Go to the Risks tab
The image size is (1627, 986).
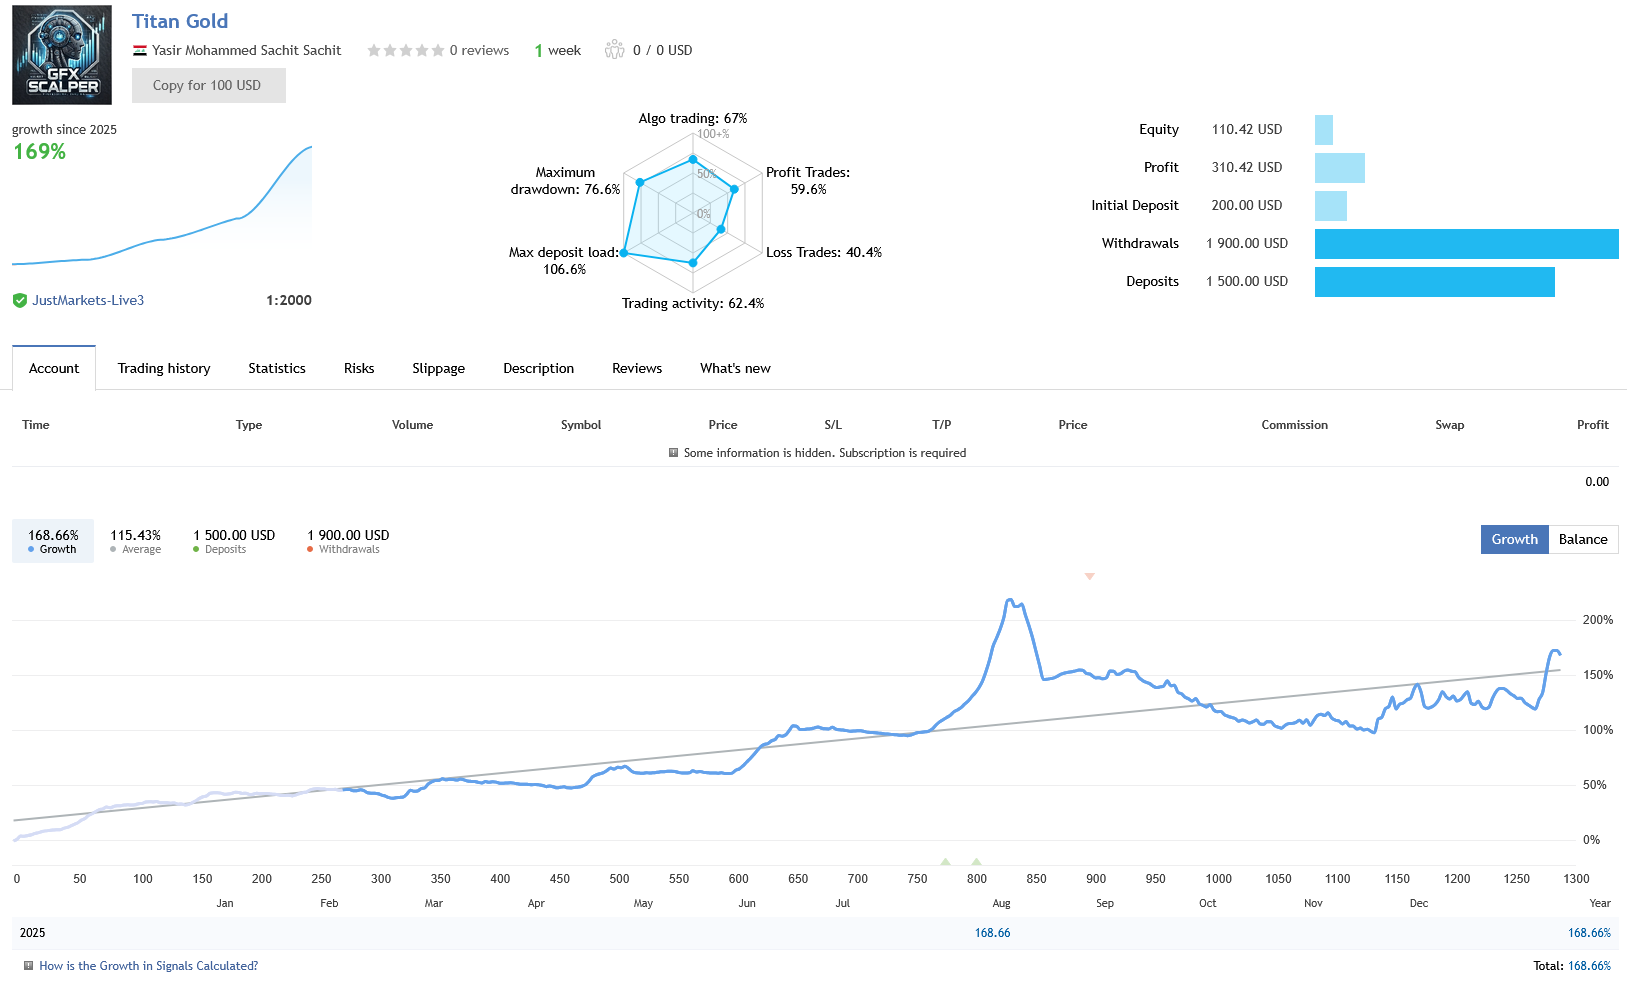pos(359,368)
